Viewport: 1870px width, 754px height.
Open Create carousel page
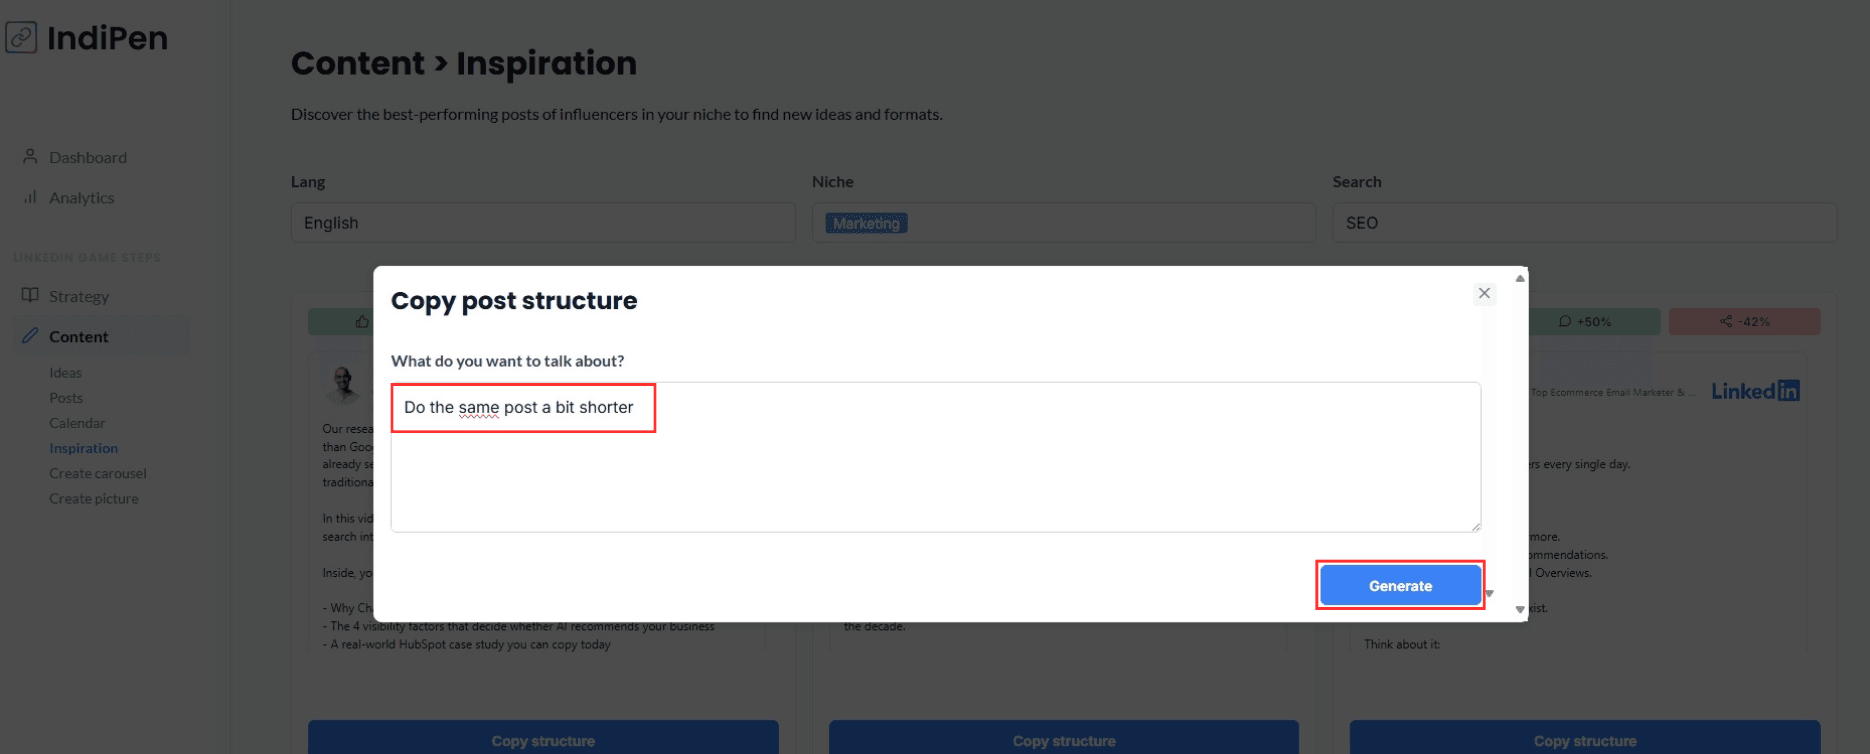pos(98,473)
